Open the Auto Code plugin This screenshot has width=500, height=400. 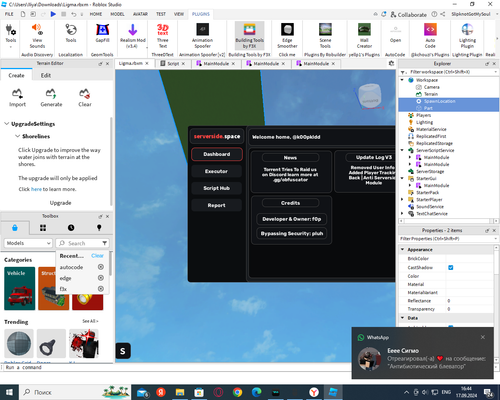pos(430,36)
